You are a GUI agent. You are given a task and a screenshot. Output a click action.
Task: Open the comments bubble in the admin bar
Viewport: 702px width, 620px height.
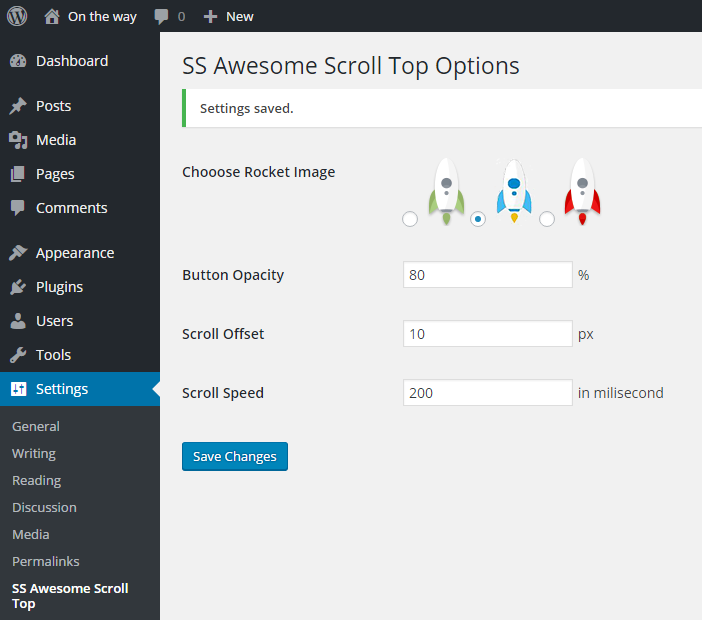point(161,17)
